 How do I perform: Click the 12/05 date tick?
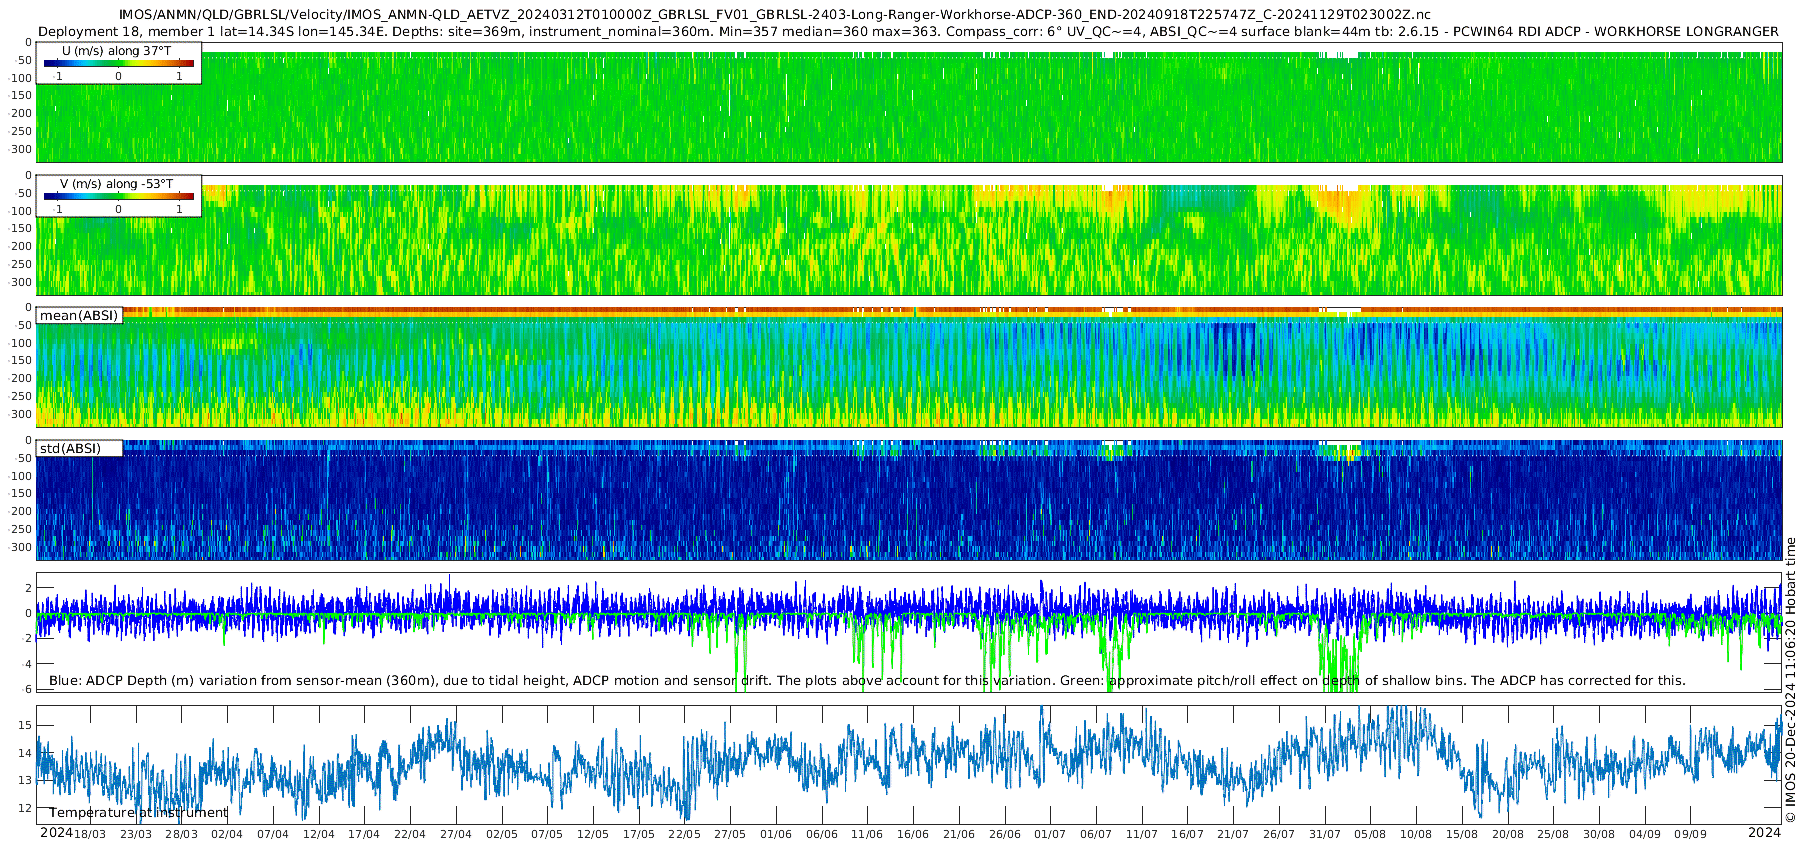click(593, 834)
